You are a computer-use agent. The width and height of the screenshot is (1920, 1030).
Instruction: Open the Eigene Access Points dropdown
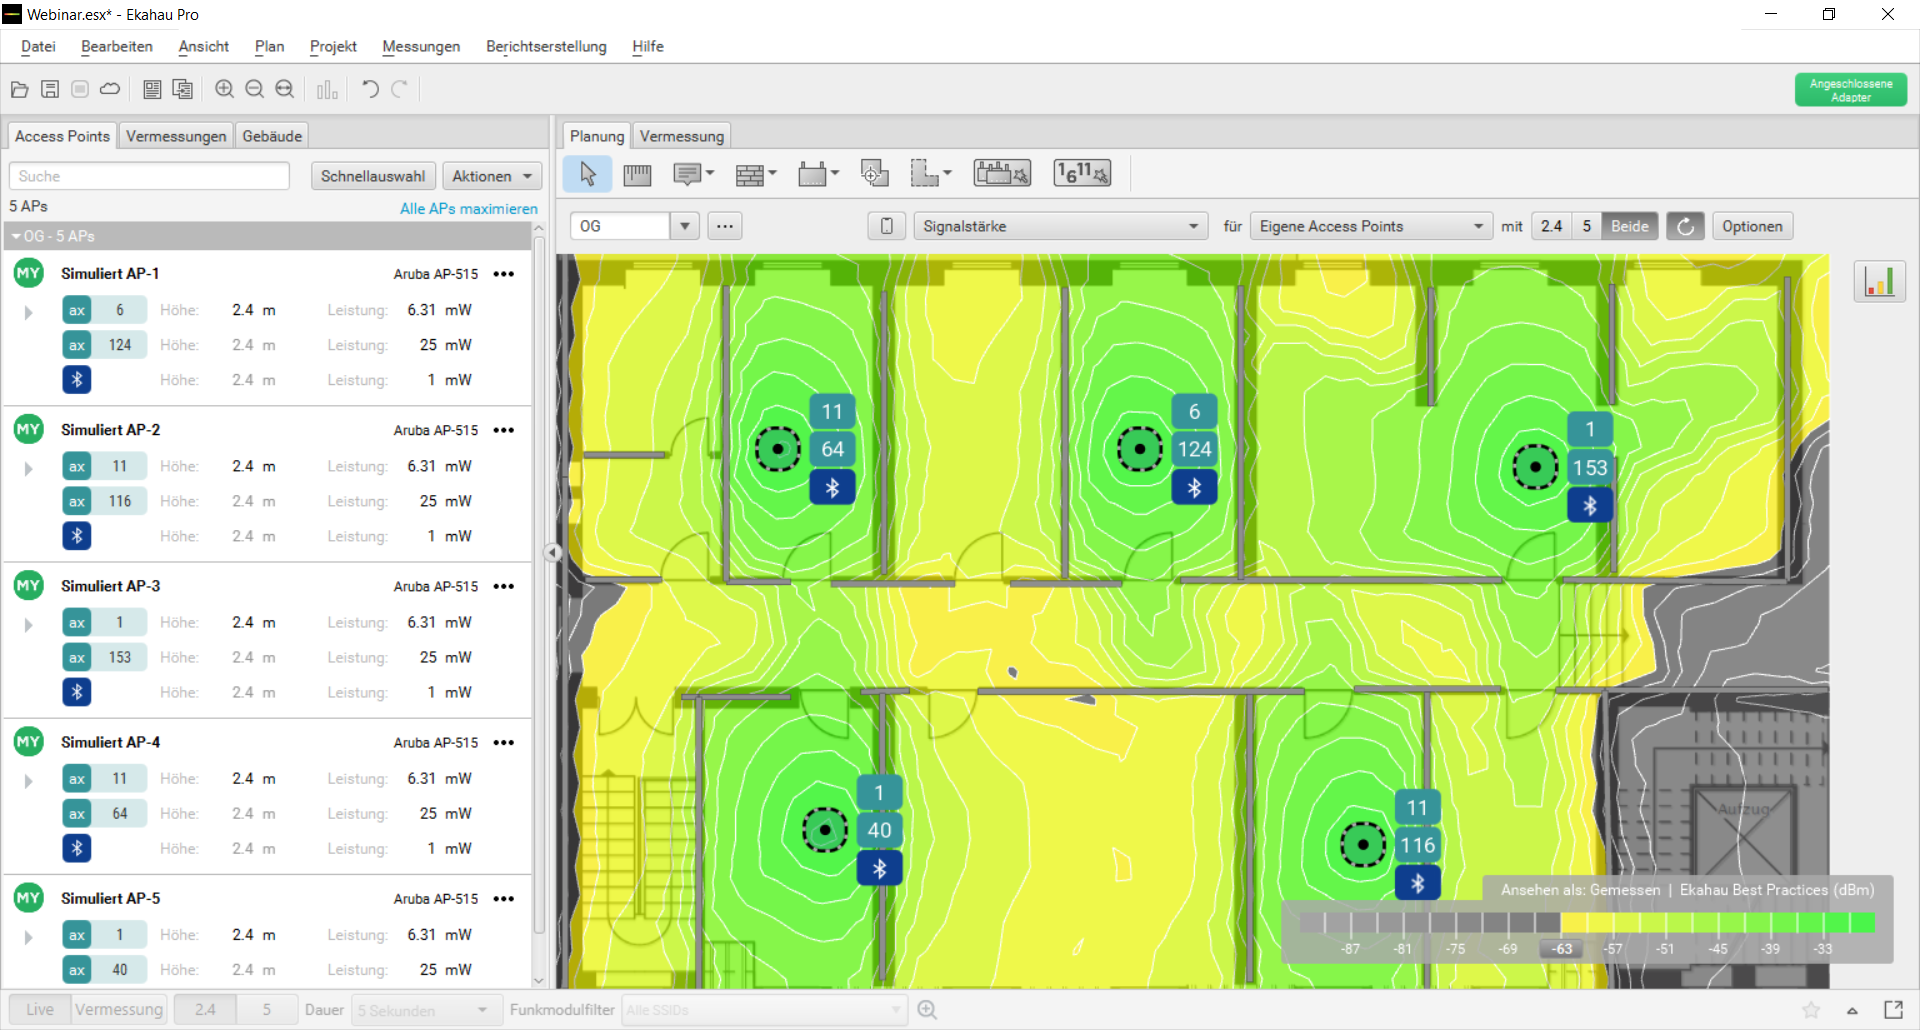[1371, 226]
